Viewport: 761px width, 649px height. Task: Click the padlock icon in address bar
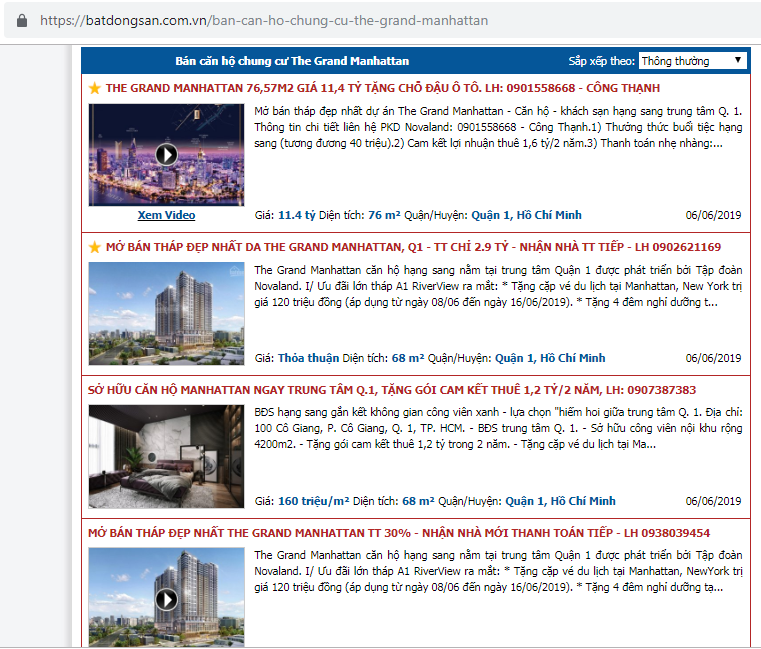[22, 20]
